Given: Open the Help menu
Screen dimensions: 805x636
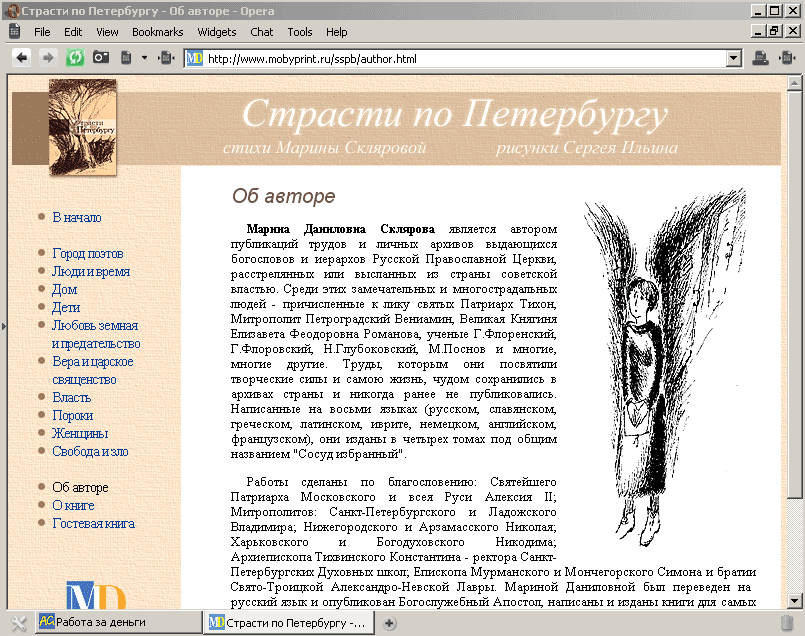Looking at the screenshot, I should pyautogui.click(x=337, y=32).
